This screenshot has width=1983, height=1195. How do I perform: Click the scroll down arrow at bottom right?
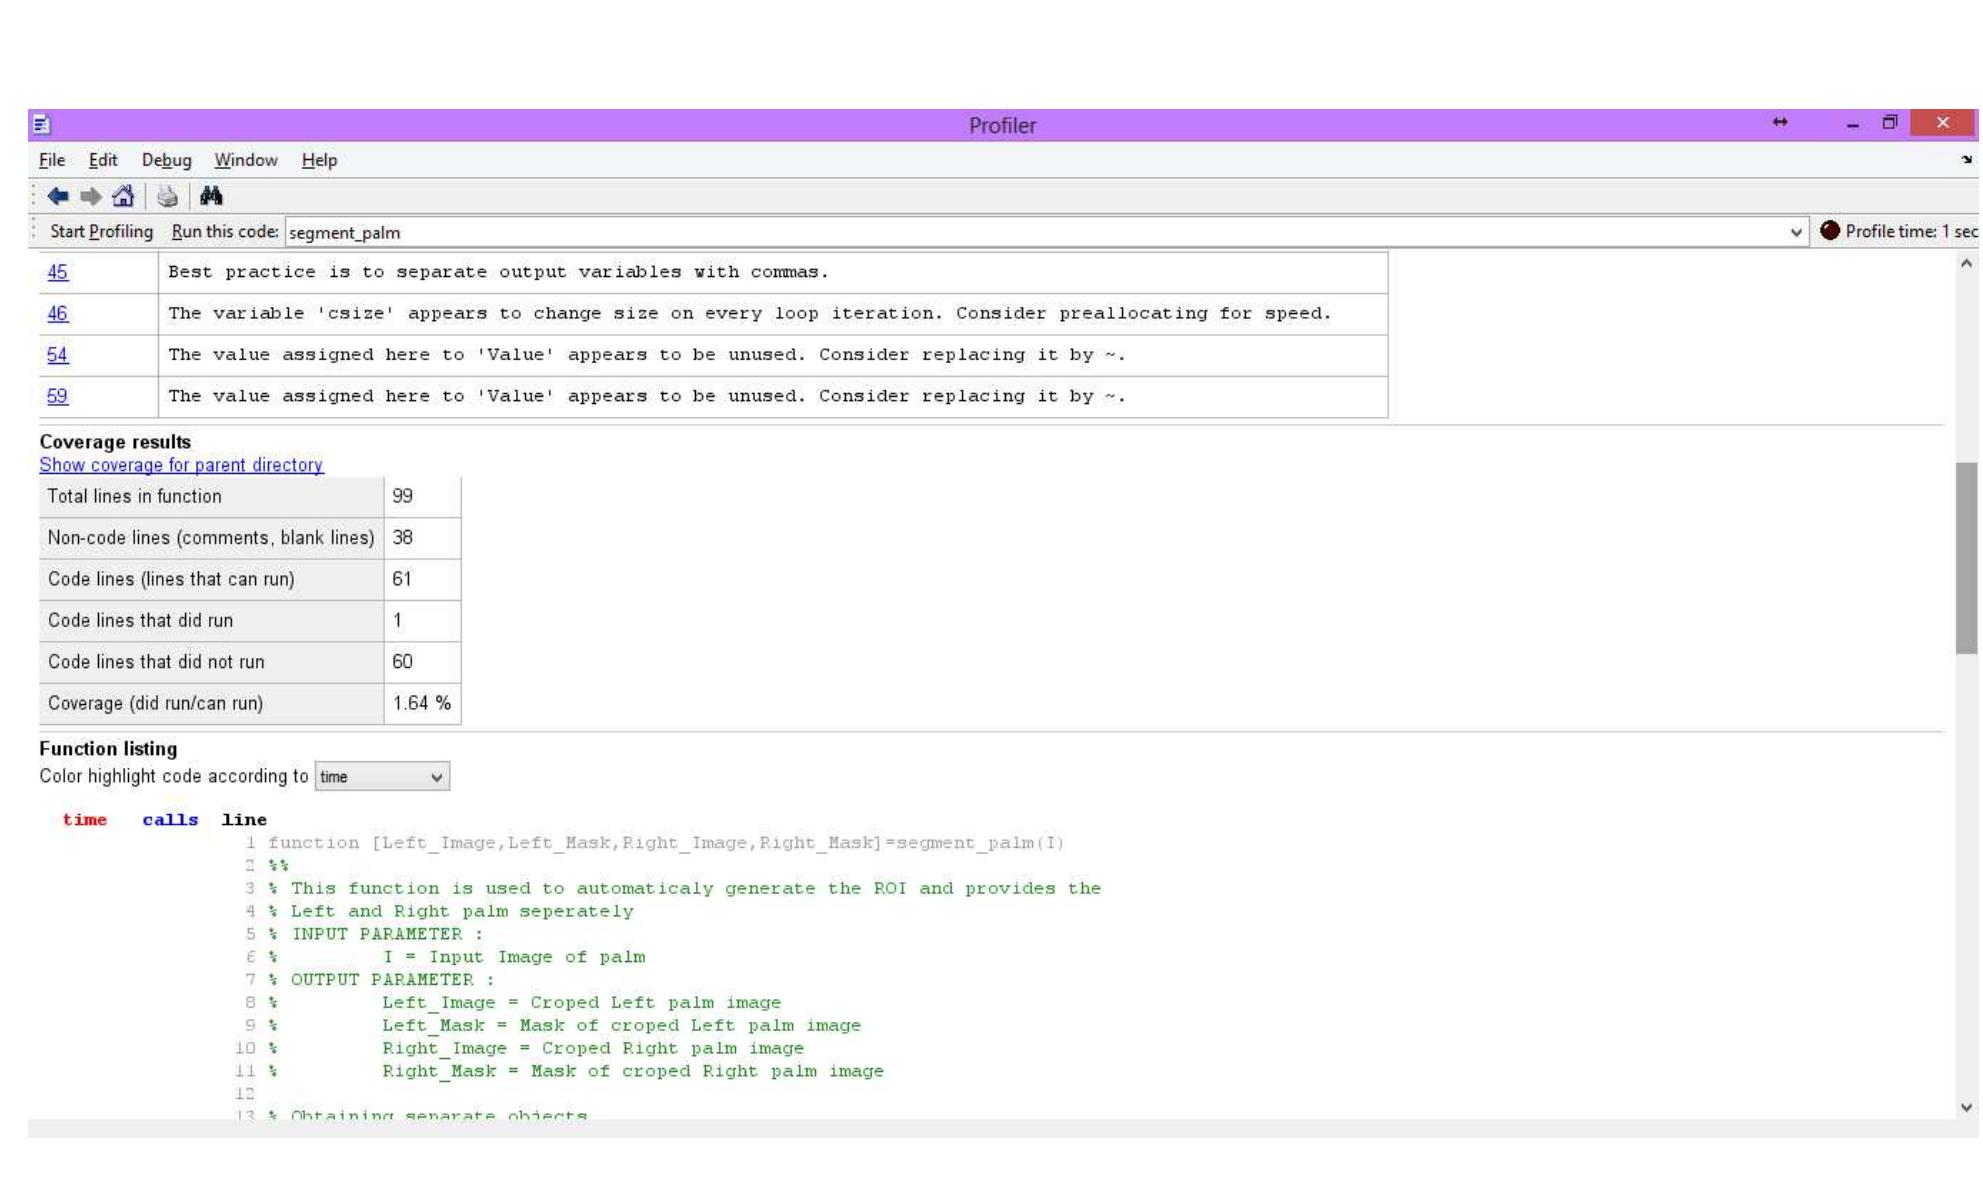coord(1966,1107)
